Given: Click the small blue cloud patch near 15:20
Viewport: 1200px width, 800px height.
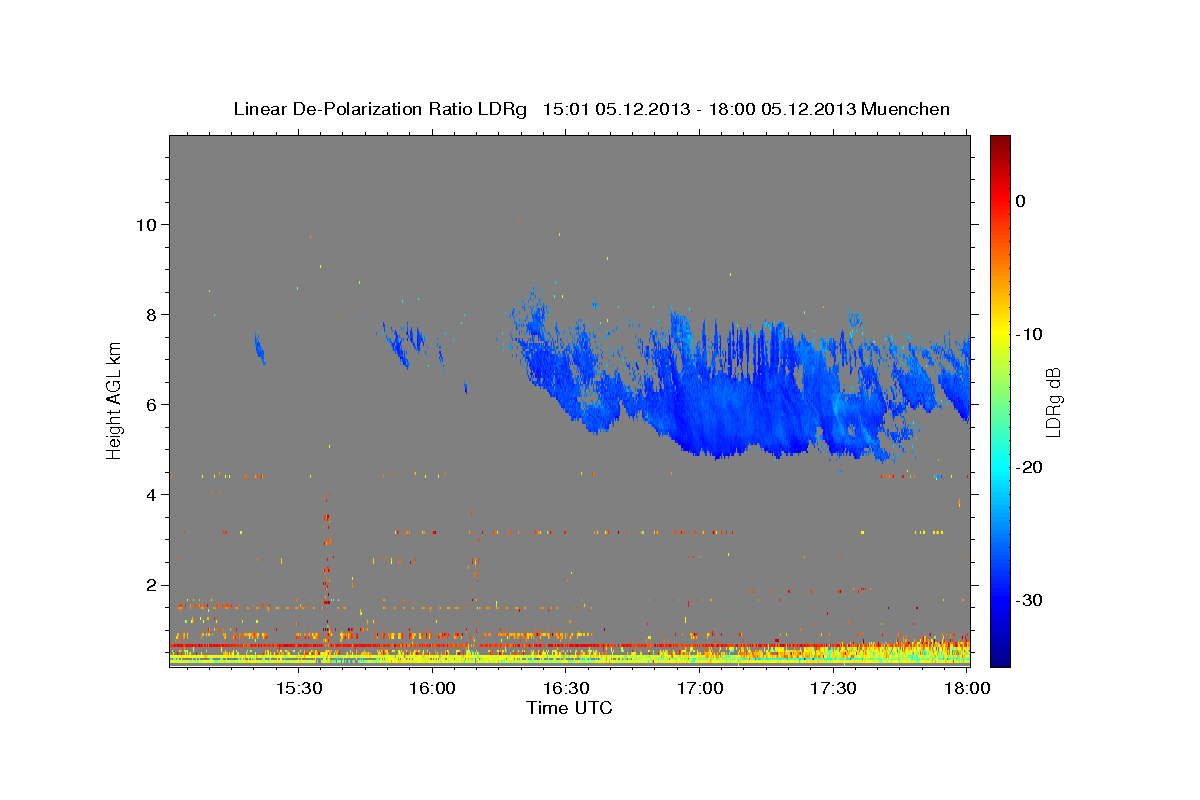Looking at the screenshot, I should point(260,348).
